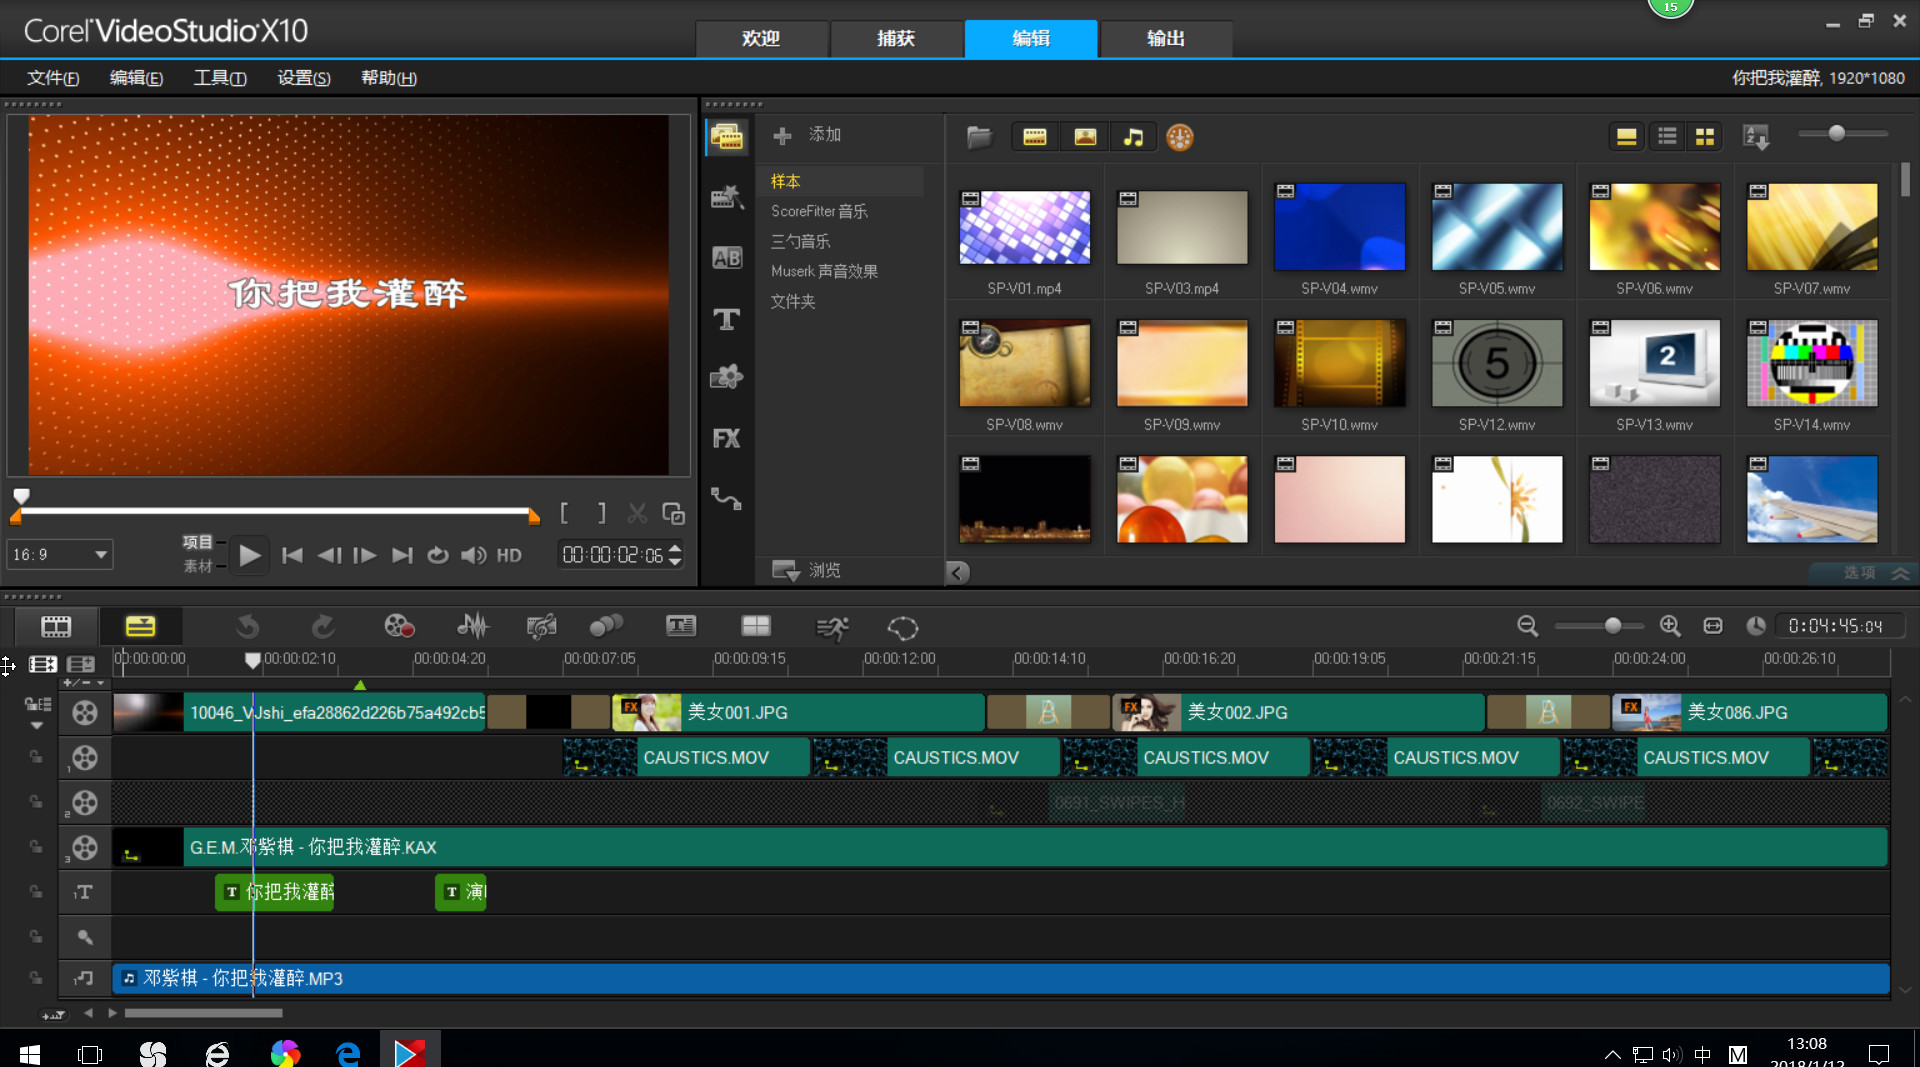Viewport: 1920px width, 1067px height.
Task: Switch to Storyboard view
Action: click(x=56, y=627)
